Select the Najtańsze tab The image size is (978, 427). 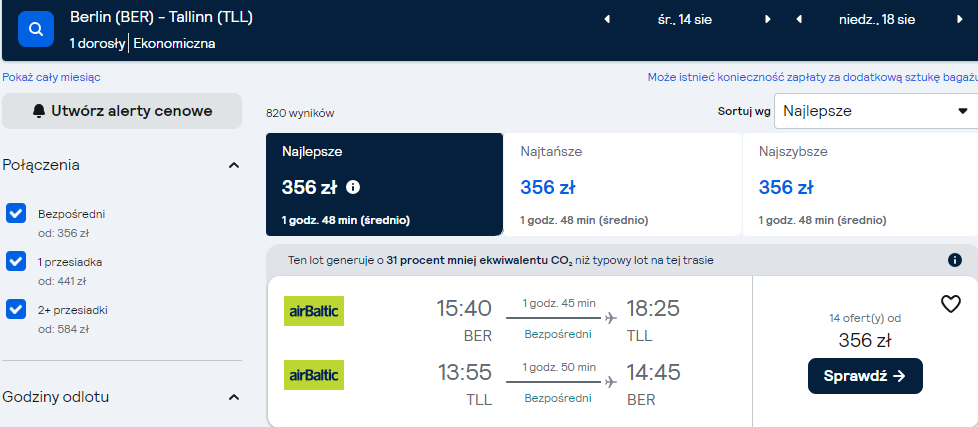[x=622, y=185]
